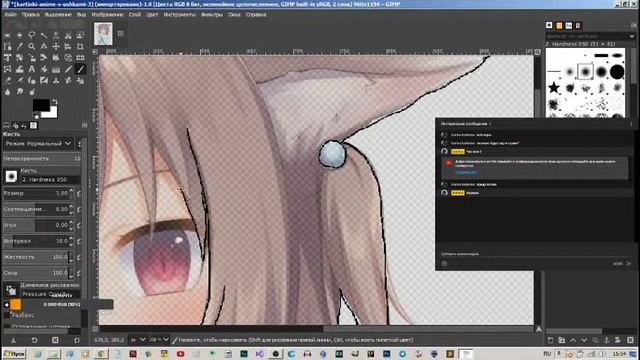Select the Bucket Fill tool
This screenshot has height=360, width=640.
coord(44,69)
